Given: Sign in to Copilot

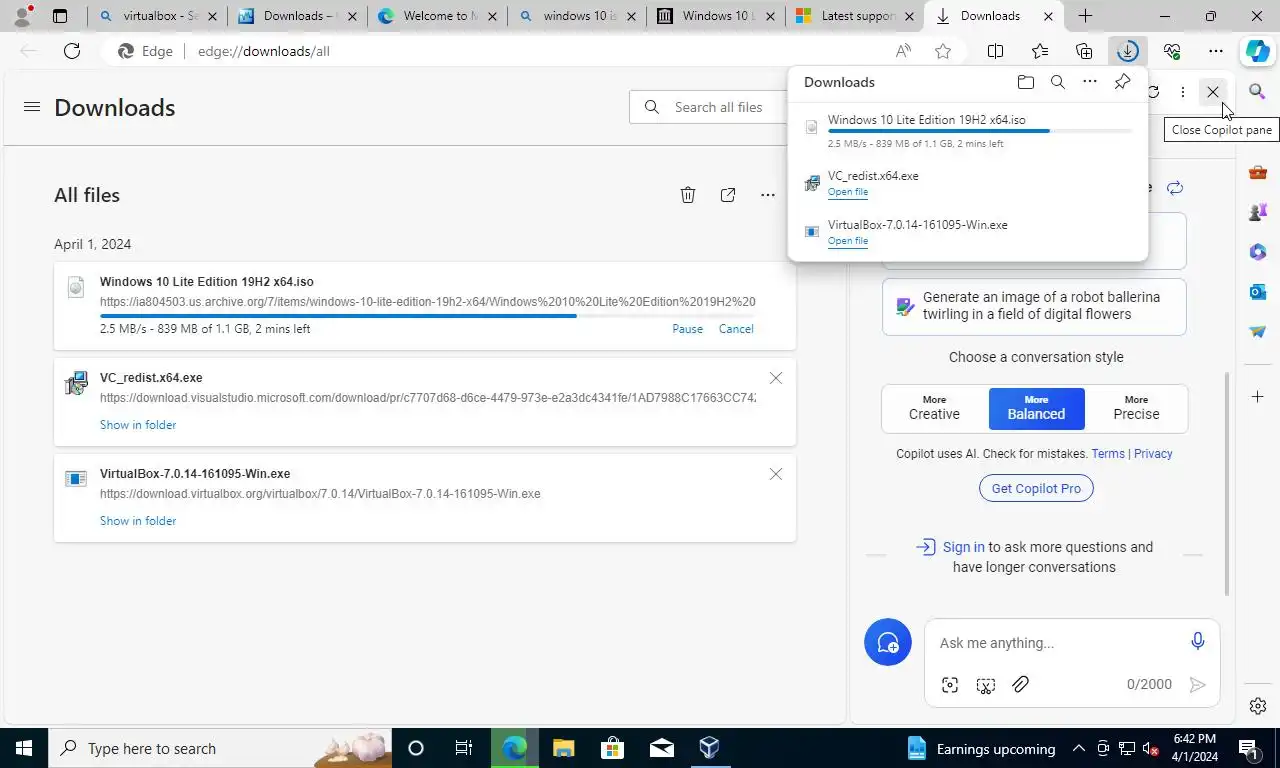Looking at the screenshot, I should tap(963, 547).
